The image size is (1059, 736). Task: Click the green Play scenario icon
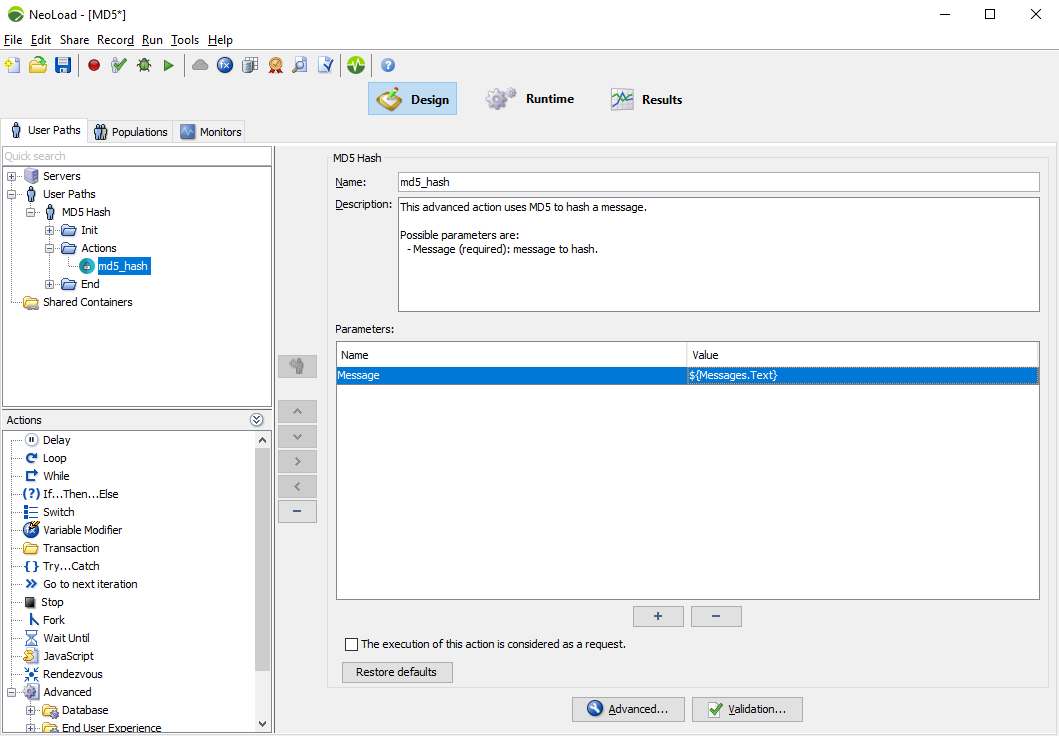(169, 65)
